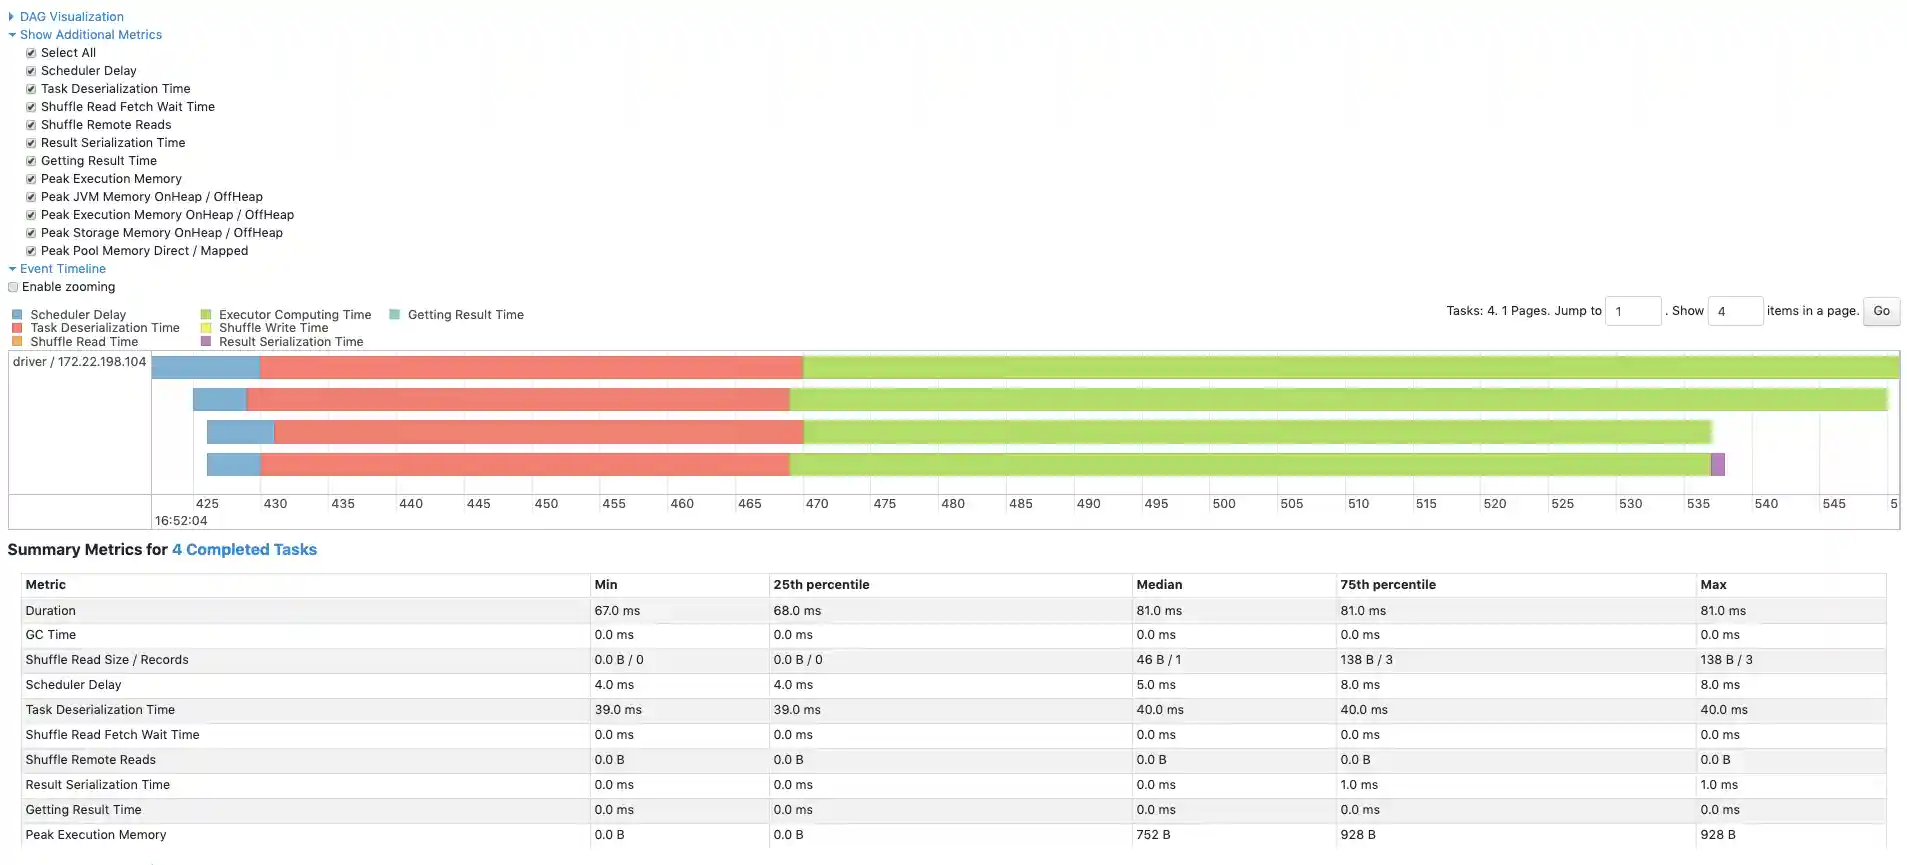Uncheck the Select All metrics checkbox
The image size is (1907, 865).
[x=30, y=52]
